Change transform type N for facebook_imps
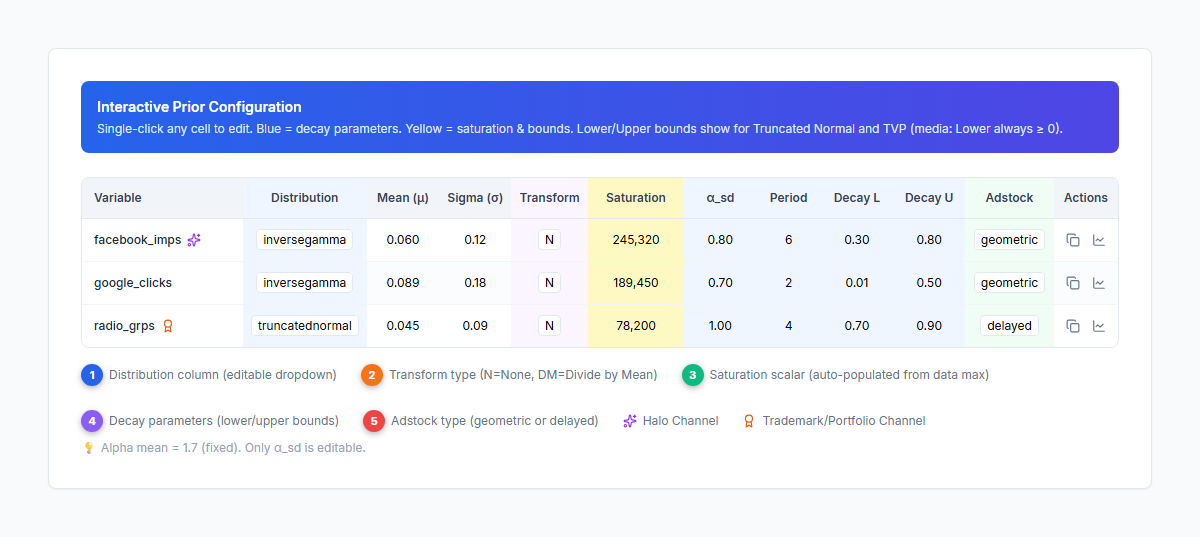 tap(549, 240)
